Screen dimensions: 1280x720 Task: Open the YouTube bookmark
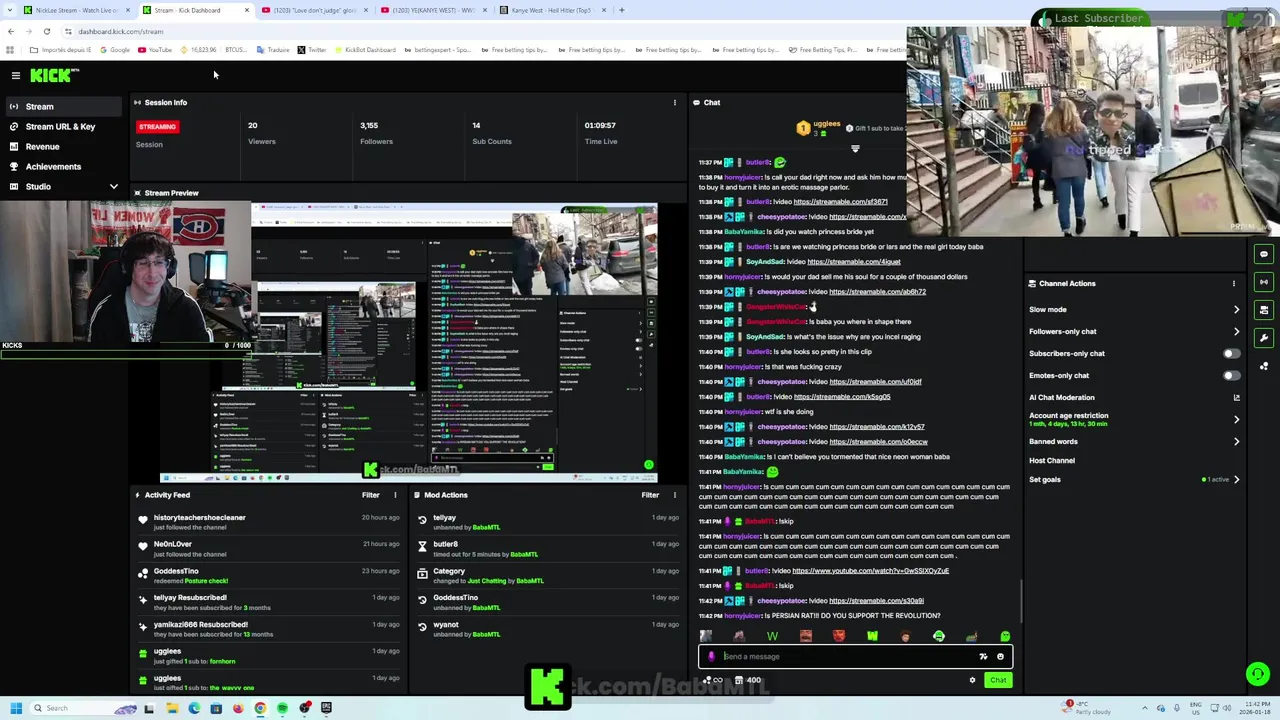[x=155, y=50]
